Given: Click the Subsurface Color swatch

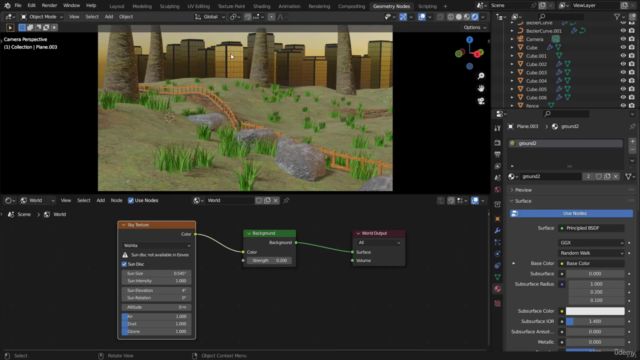Looking at the screenshot, I should (595, 311).
